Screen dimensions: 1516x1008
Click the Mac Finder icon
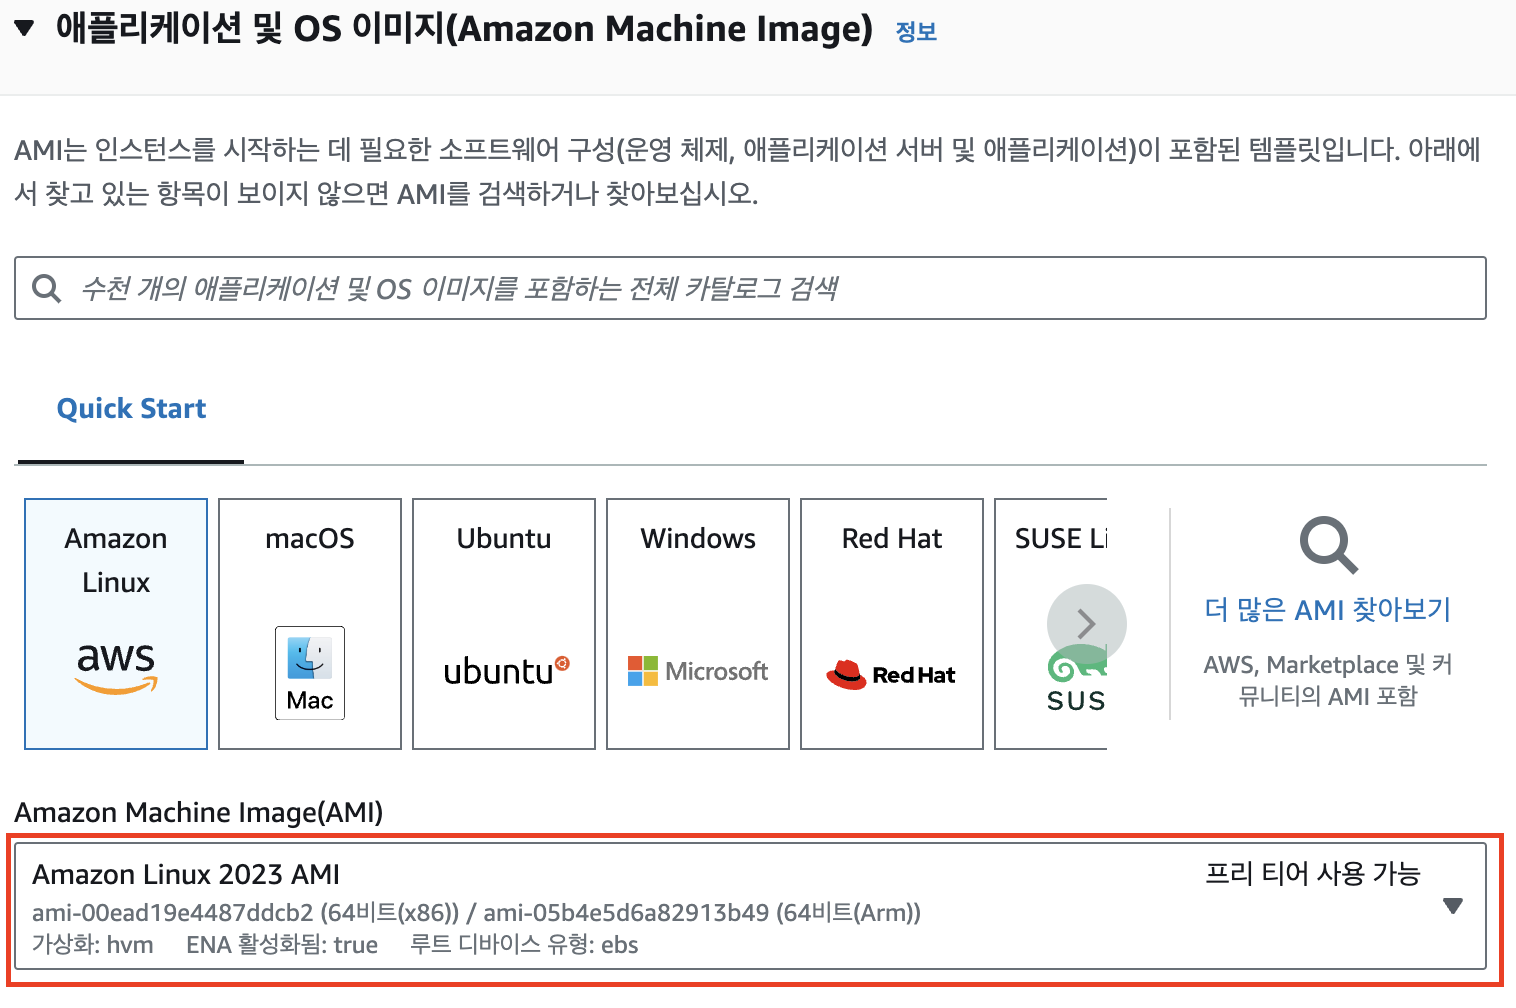[310, 672]
